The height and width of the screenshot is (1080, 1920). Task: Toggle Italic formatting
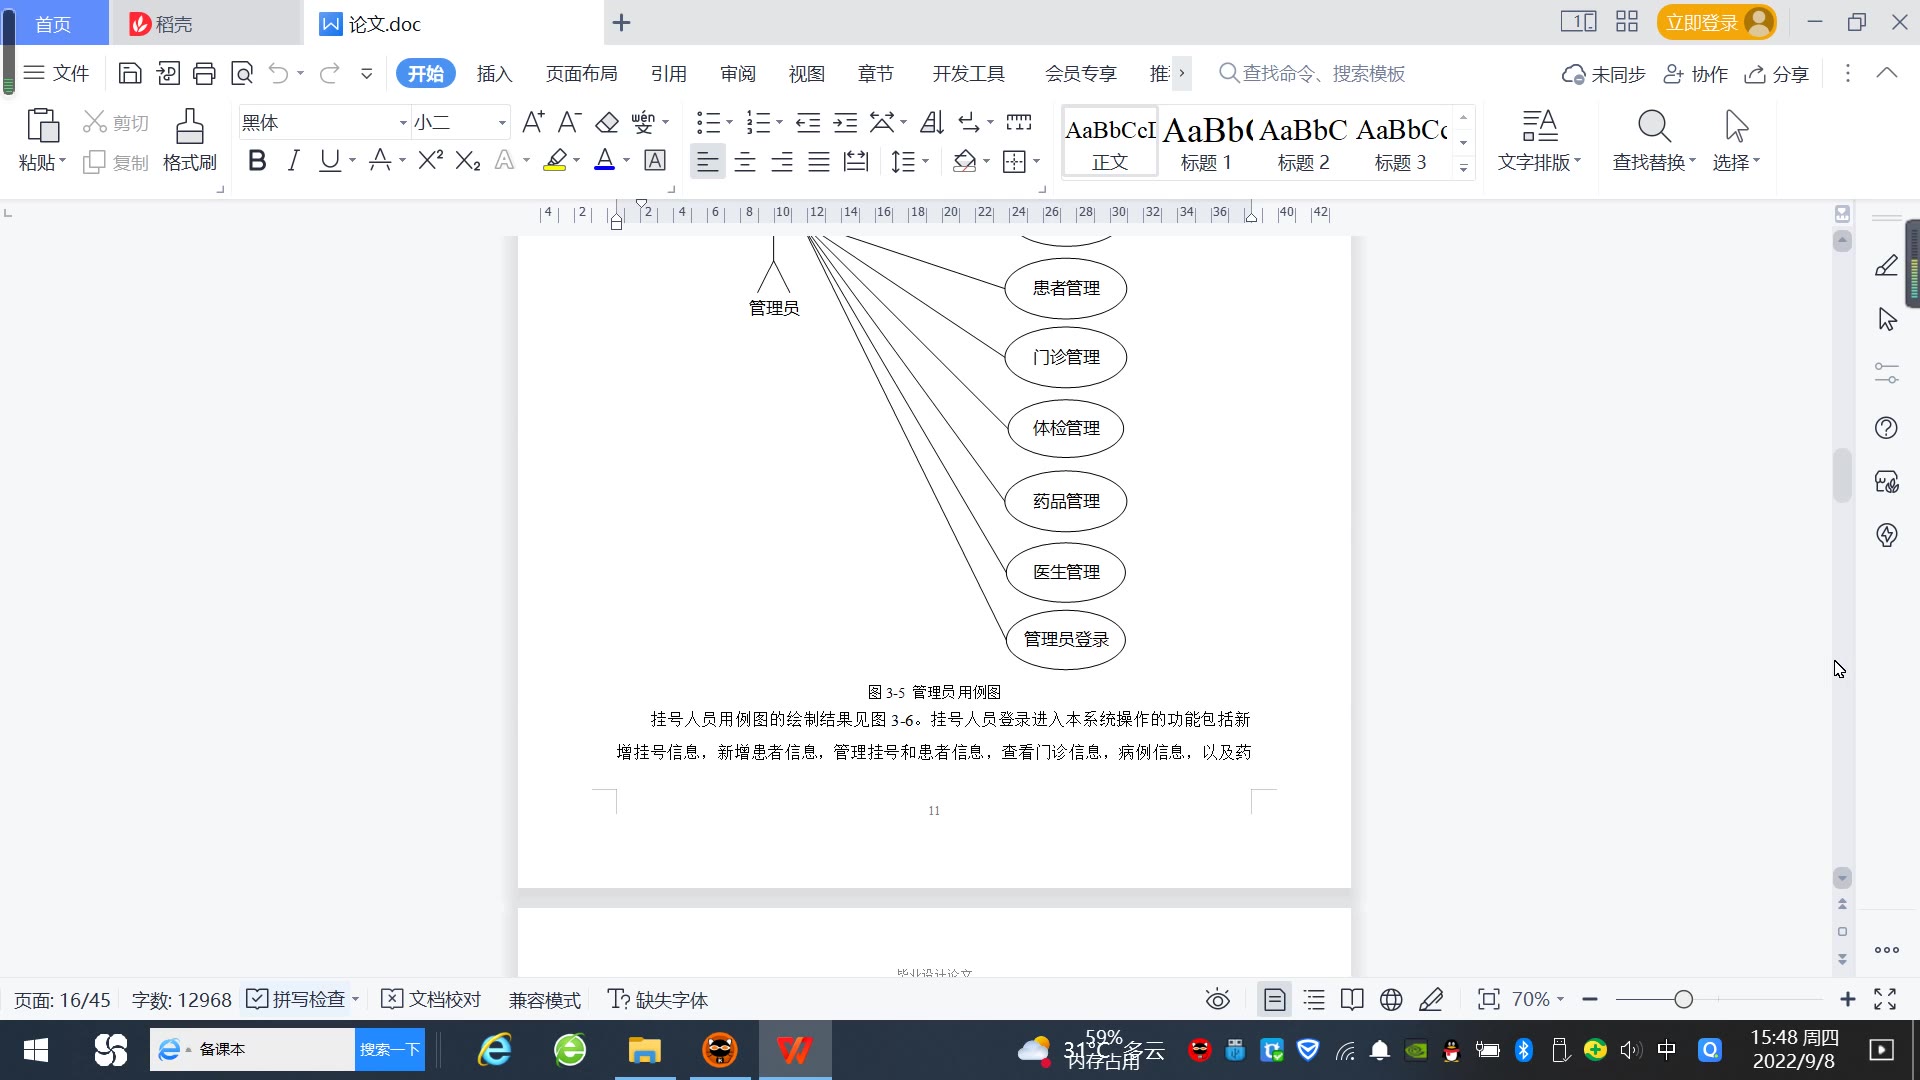coord(293,160)
